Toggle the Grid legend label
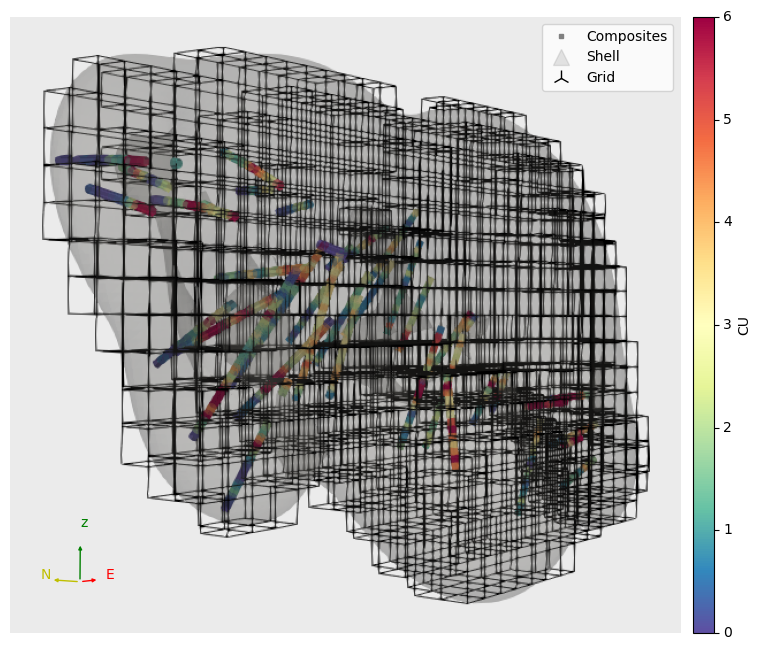Viewport: 761px width, 650px height. pos(600,77)
